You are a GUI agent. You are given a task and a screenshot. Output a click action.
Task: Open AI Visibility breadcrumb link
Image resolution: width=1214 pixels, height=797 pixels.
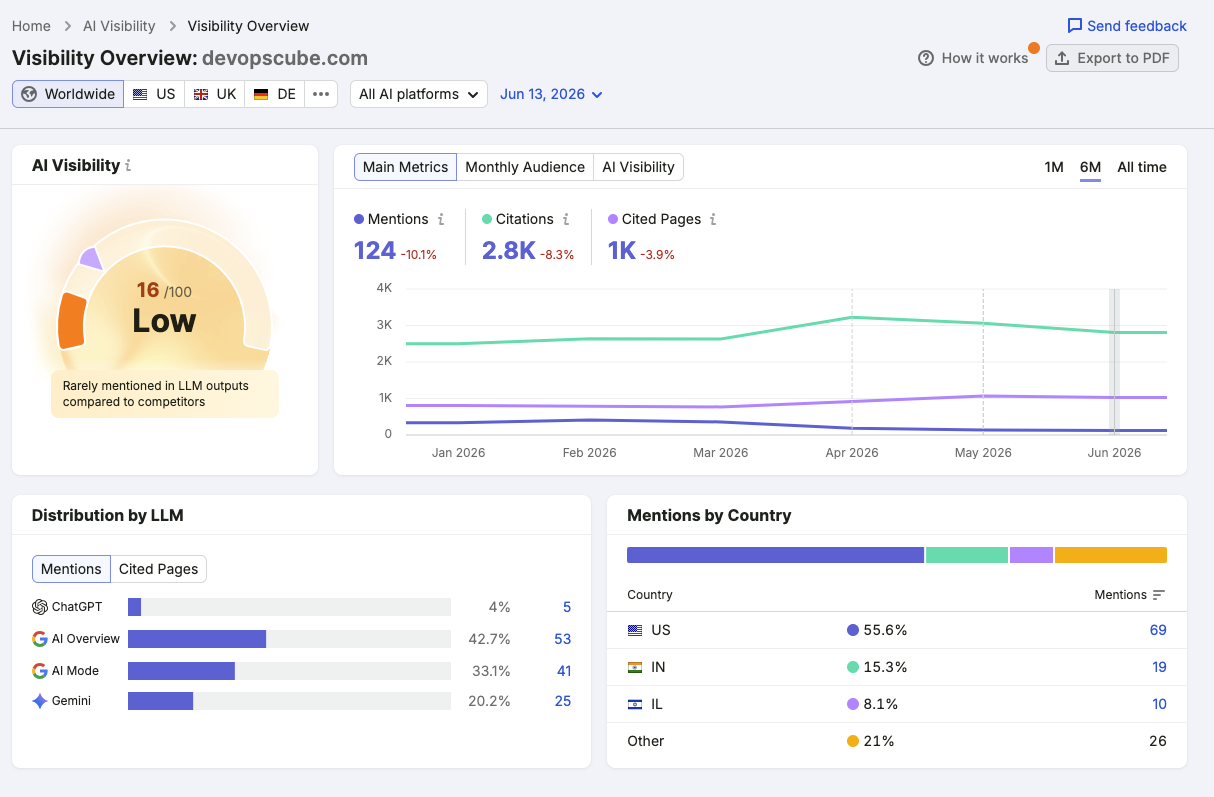click(x=119, y=26)
